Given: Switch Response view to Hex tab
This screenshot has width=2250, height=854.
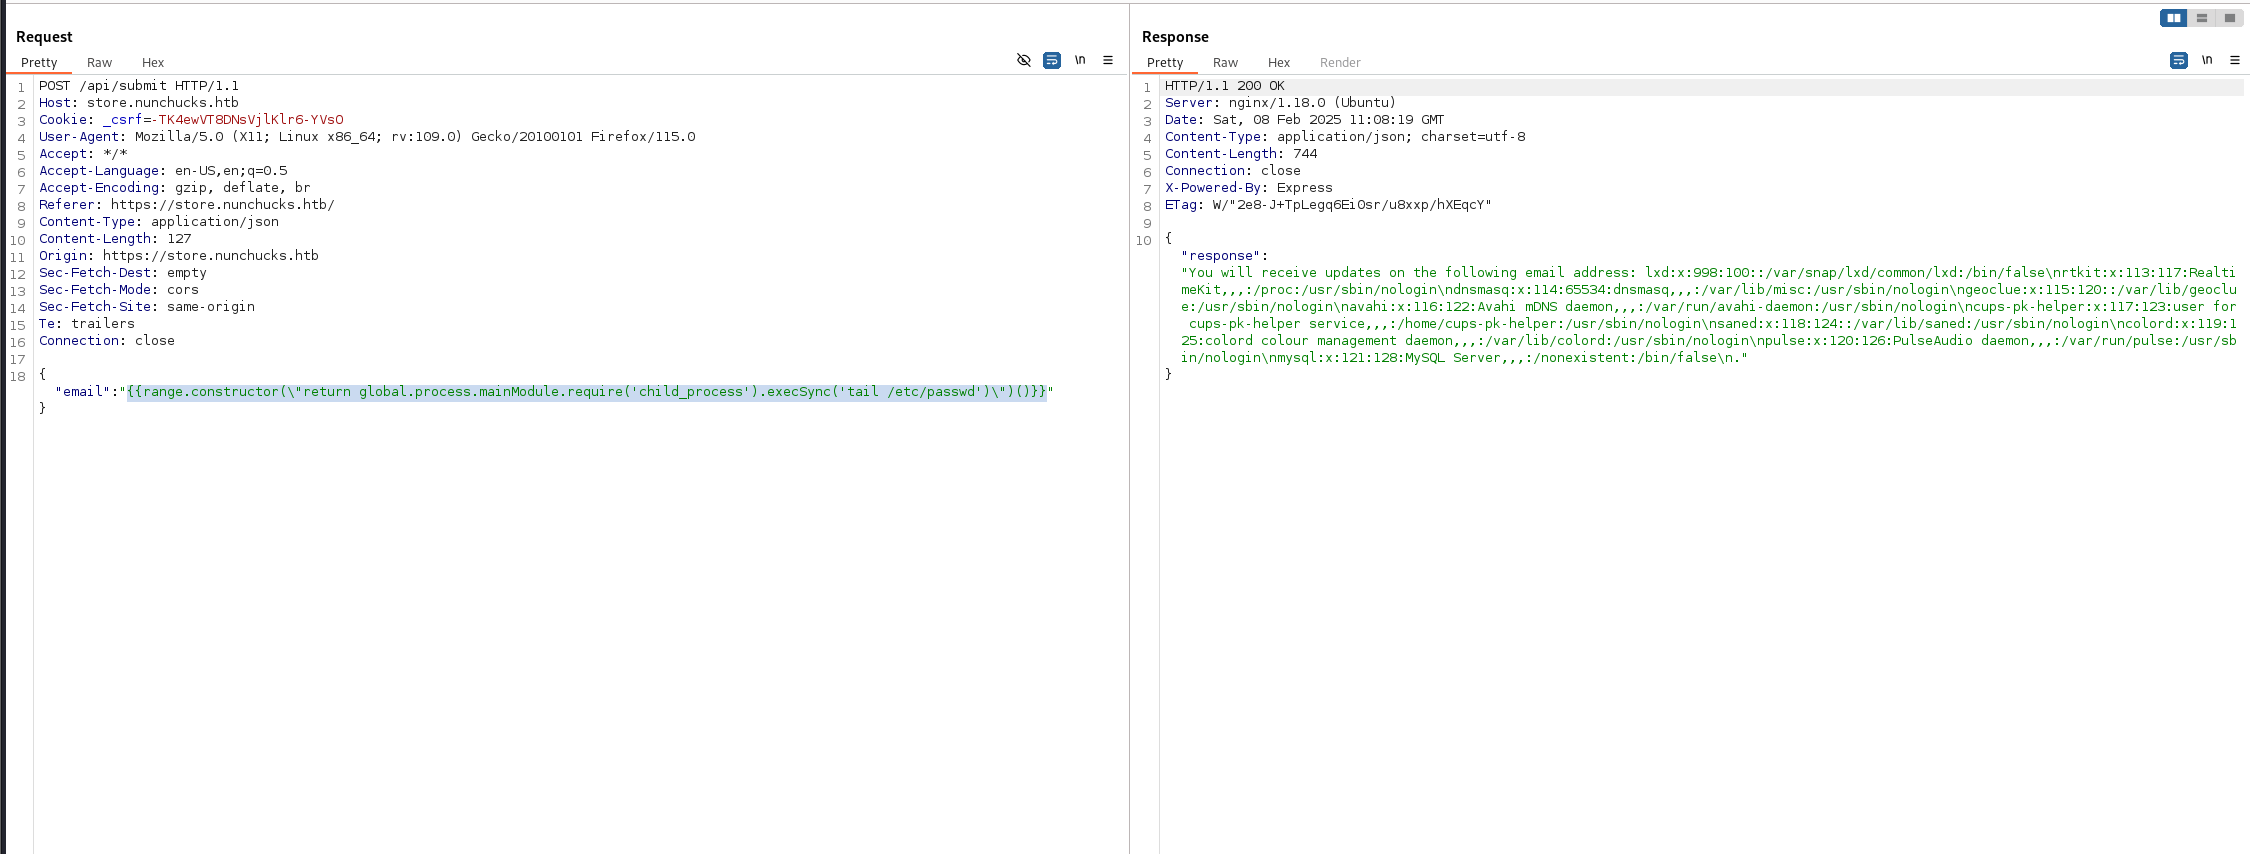Looking at the screenshot, I should (1279, 62).
